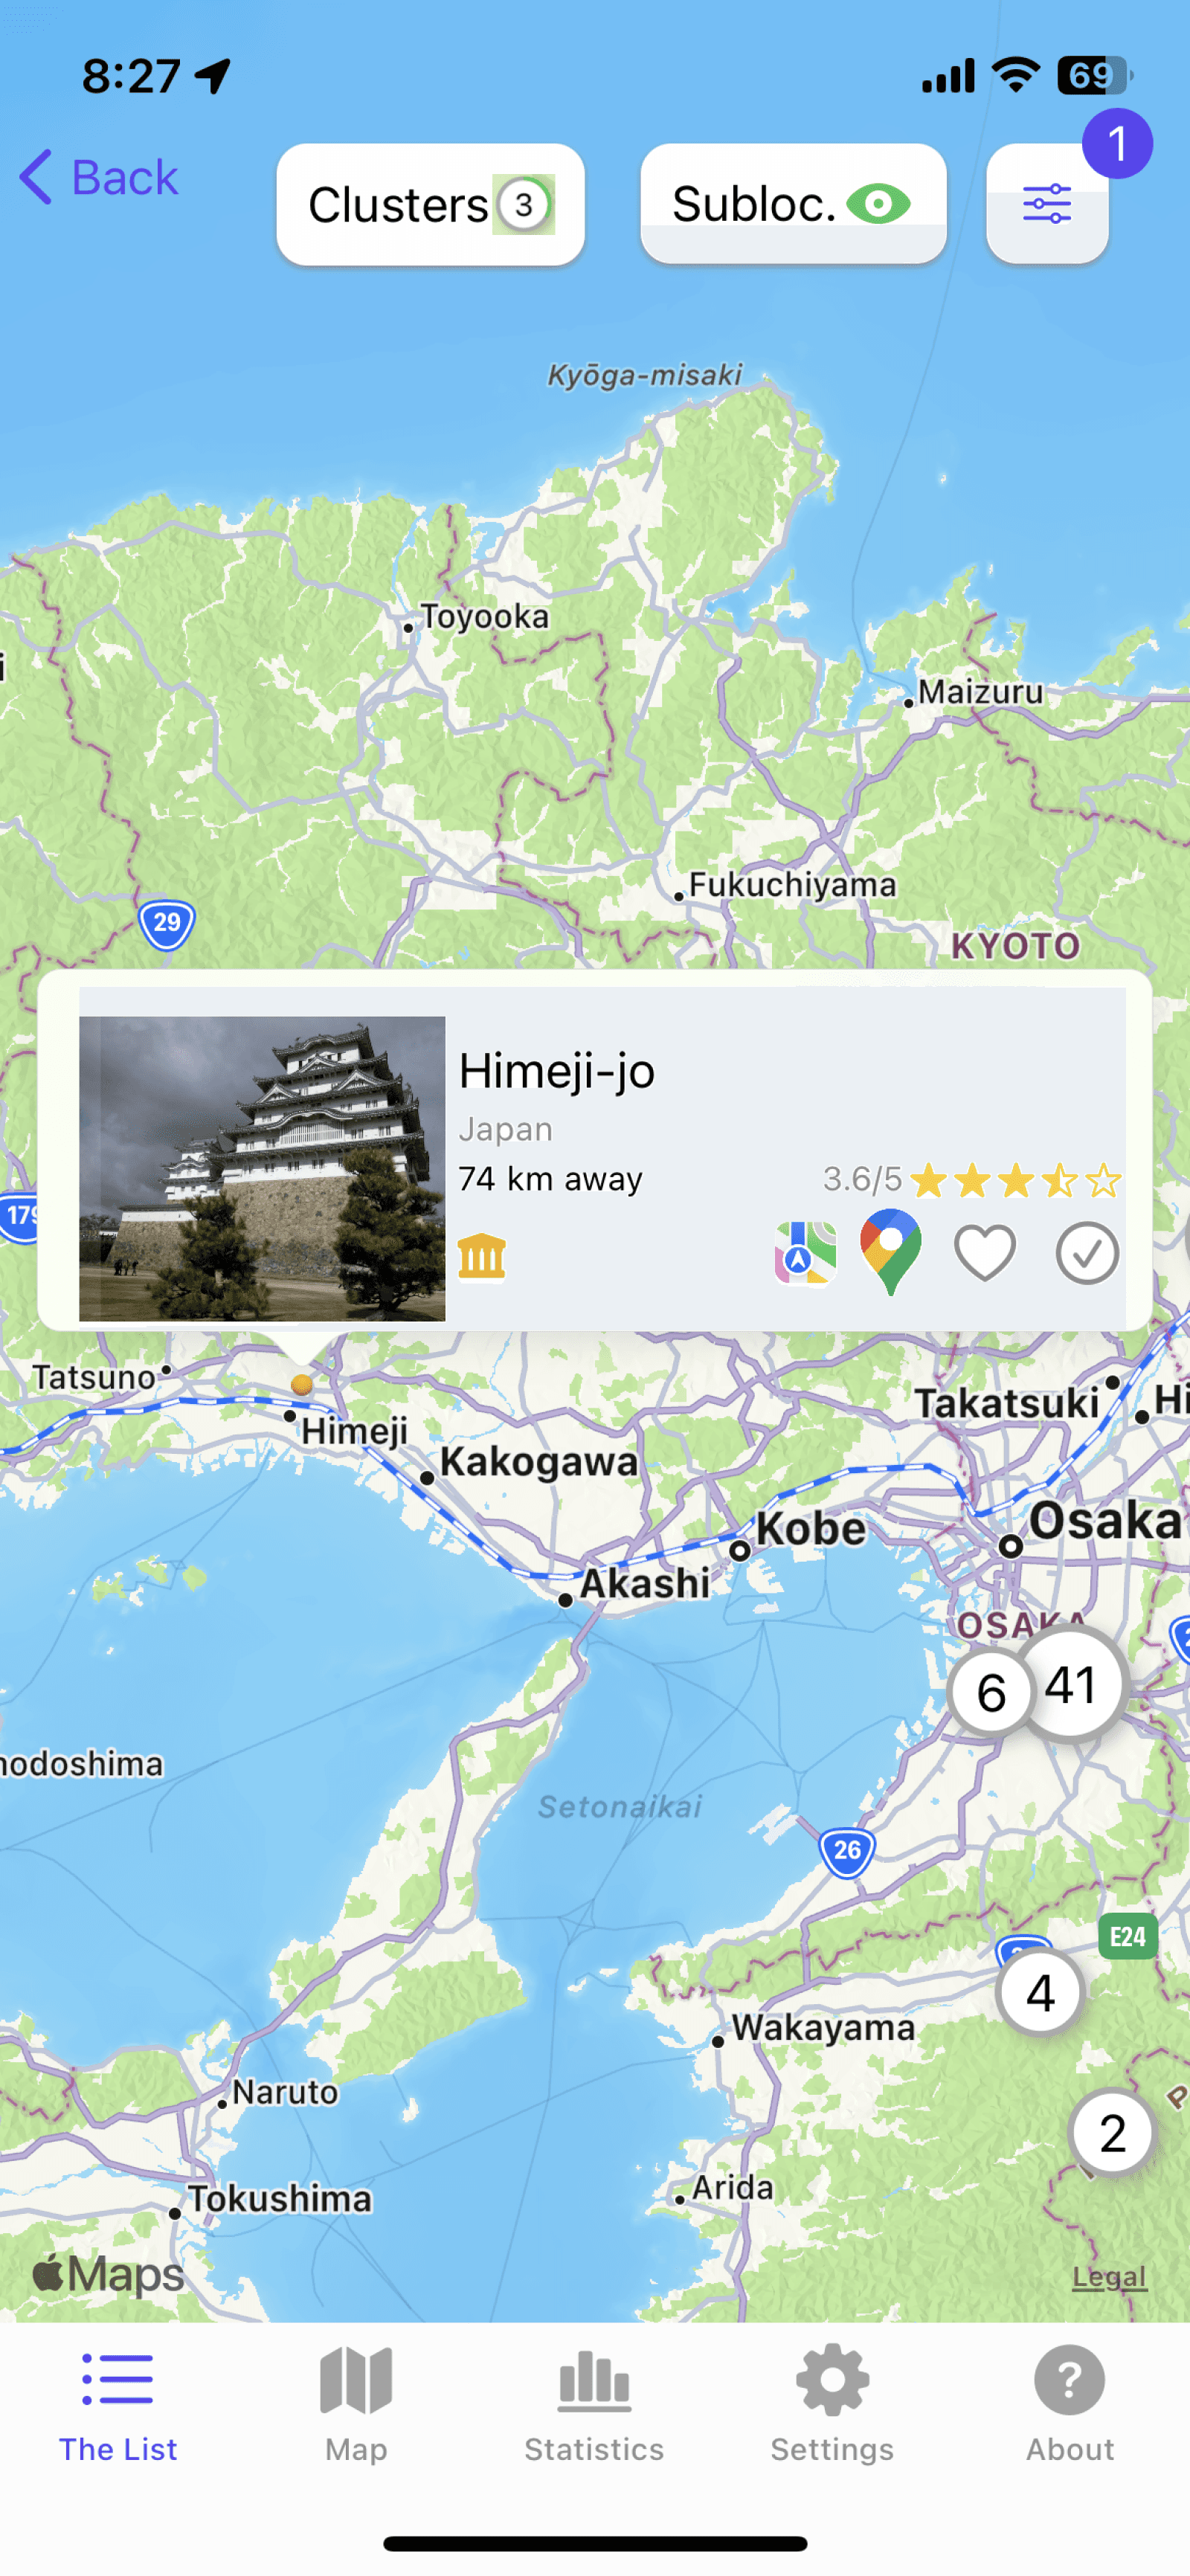Expand the cluster of 4 near Wakayama

[1040, 1992]
